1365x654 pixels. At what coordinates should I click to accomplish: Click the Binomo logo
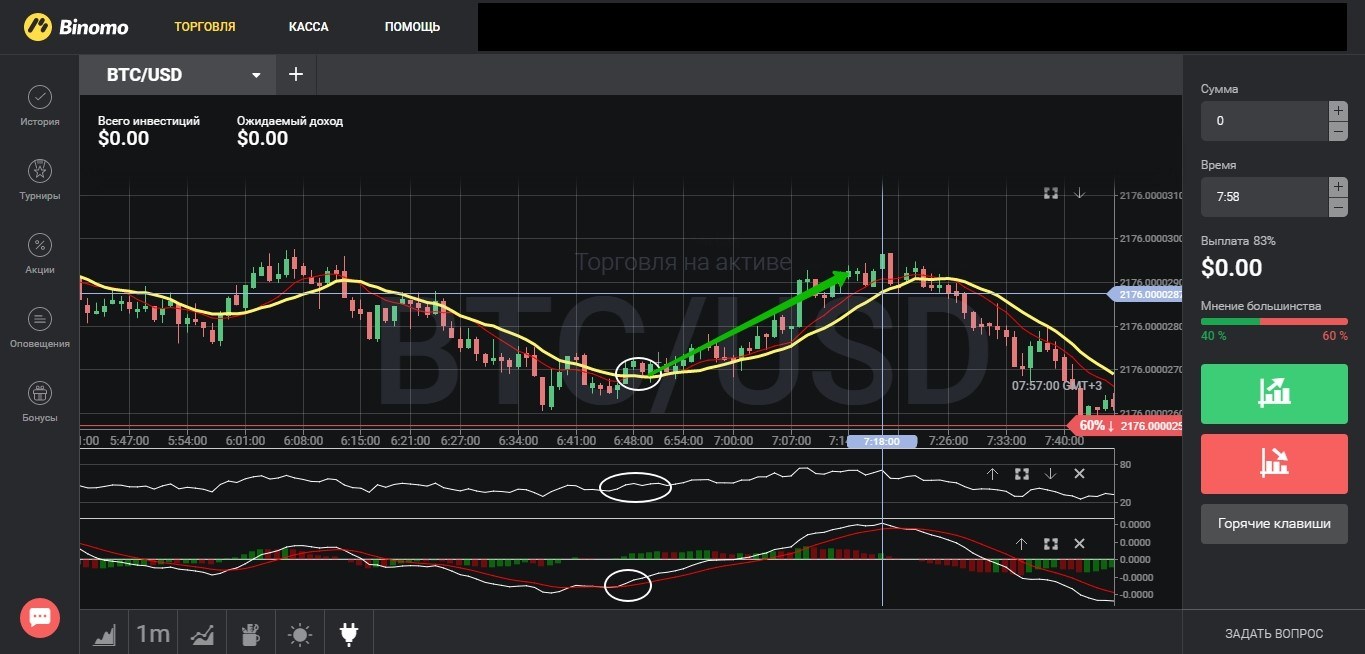pos(77,26)
